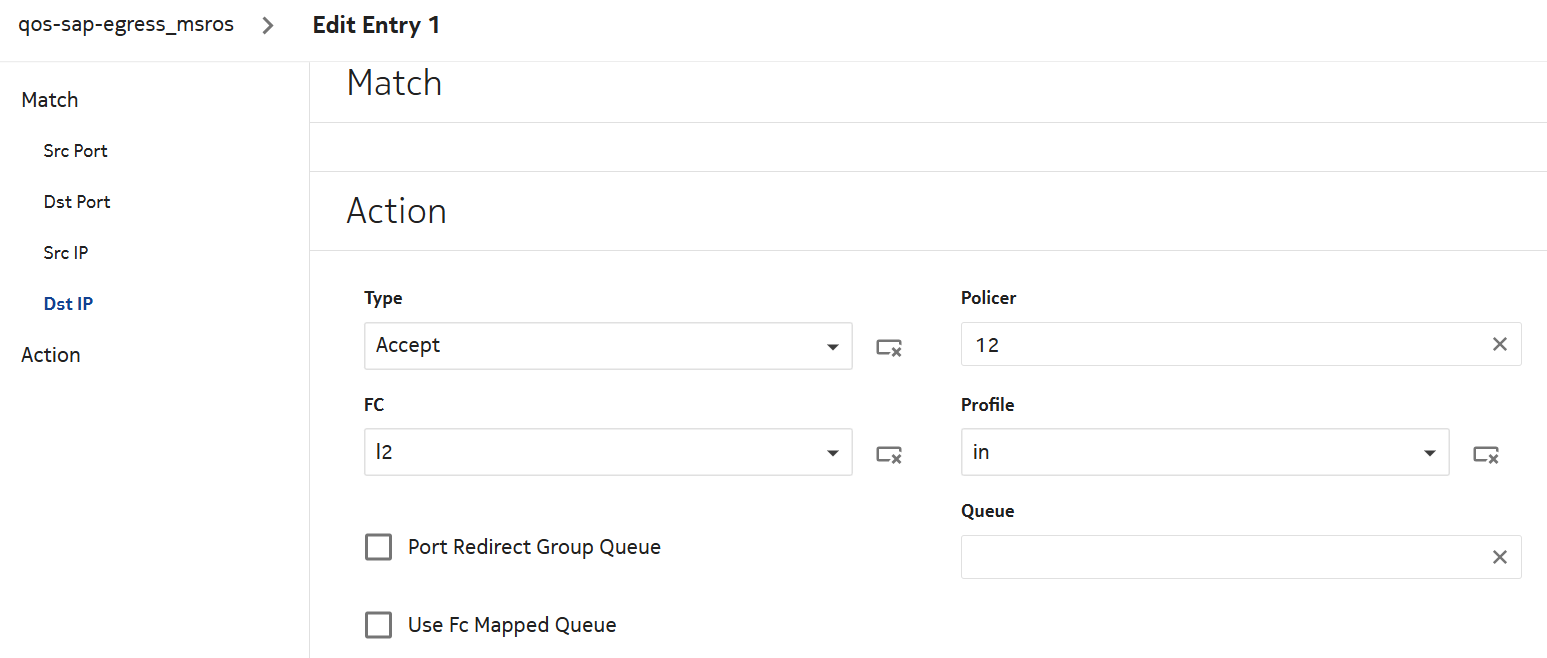Click into the empty Queue input field
1547x658 pixels.
pos(1220,557)
